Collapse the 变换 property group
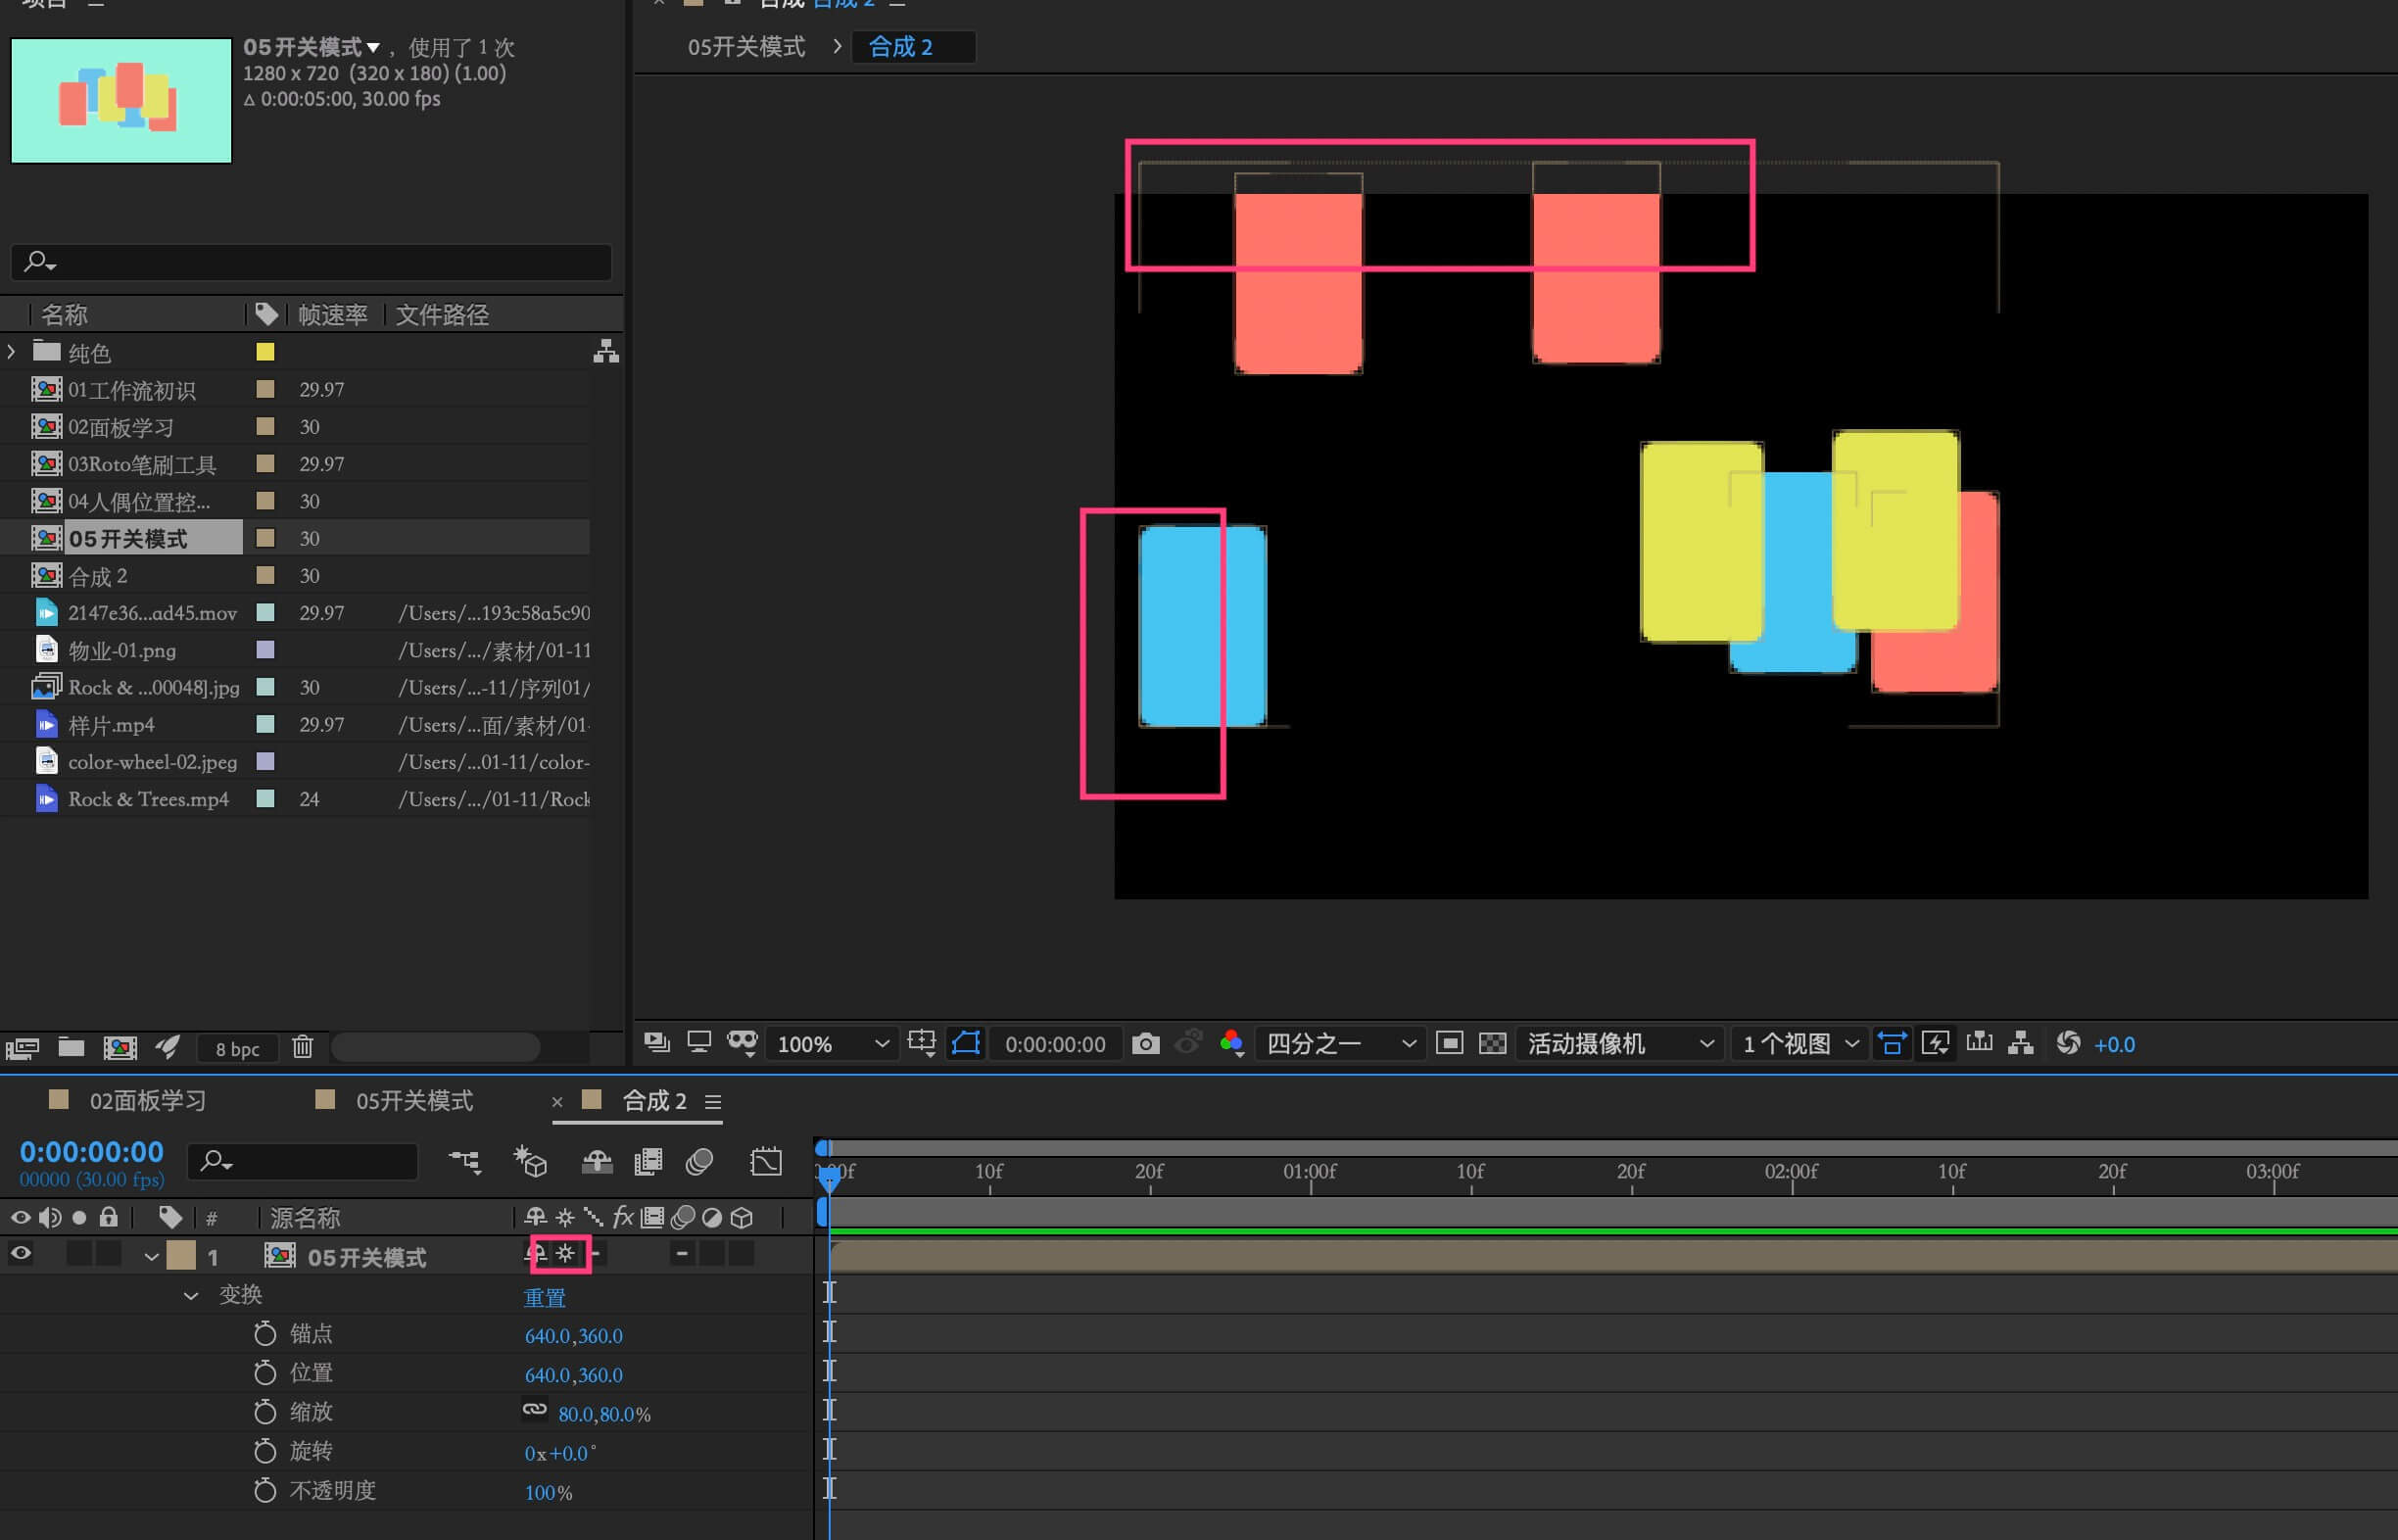Screen dimensions: 2398x1540 pos(190,1296)
